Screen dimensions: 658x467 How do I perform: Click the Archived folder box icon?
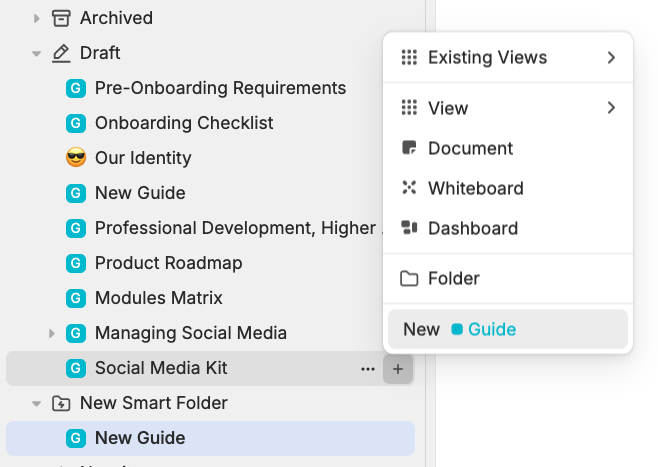point(61,18)
